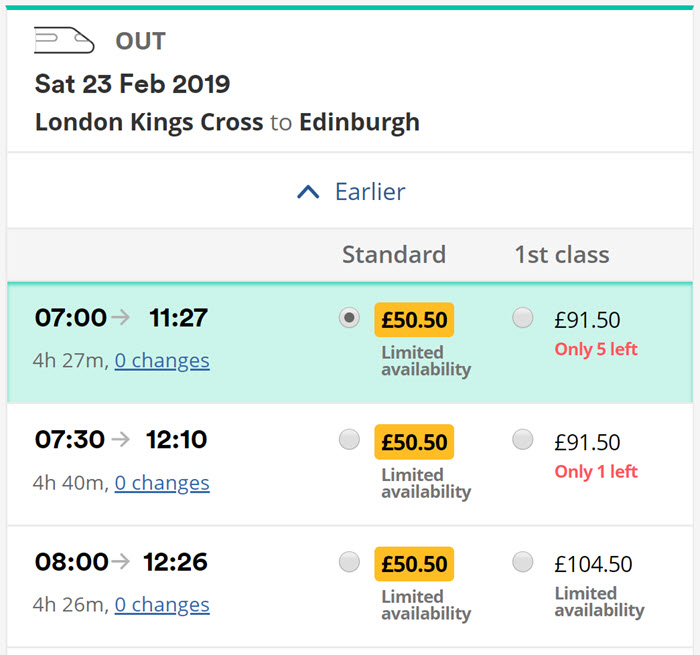This screenshot has width=700, height=655.
Task: Select Standard fare for 07:30 train
Action: pyautogui.click(x=349, y=439)
